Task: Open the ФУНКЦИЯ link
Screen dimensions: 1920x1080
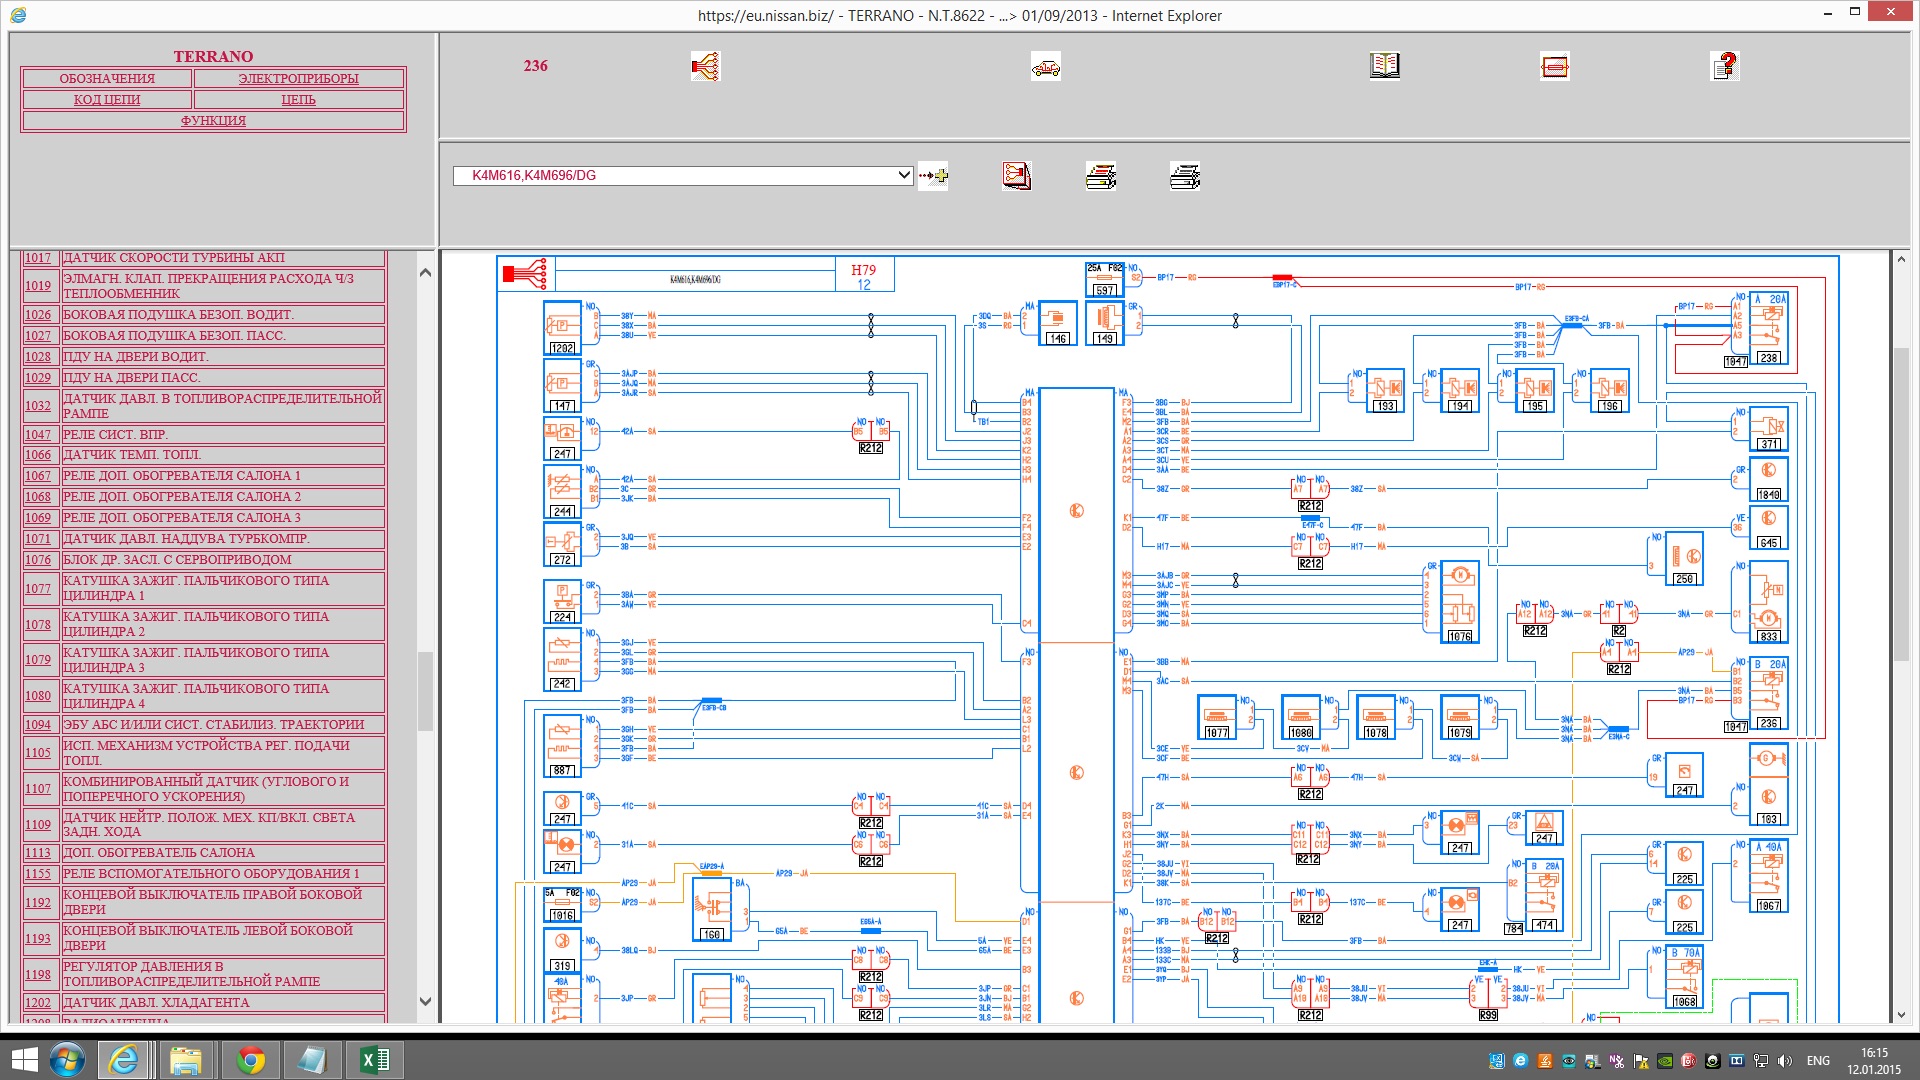Action: point(213,121)
